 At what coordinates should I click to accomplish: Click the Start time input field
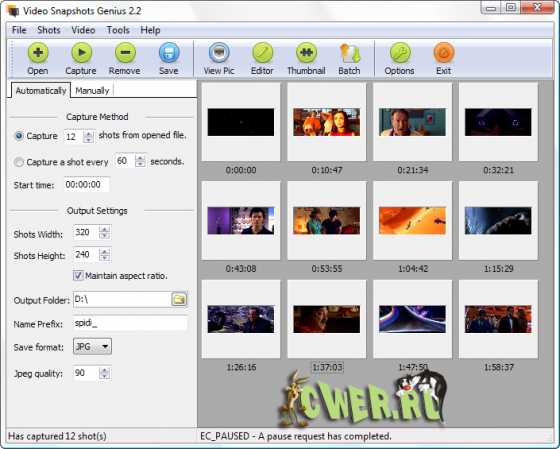[x=87, y=185]
